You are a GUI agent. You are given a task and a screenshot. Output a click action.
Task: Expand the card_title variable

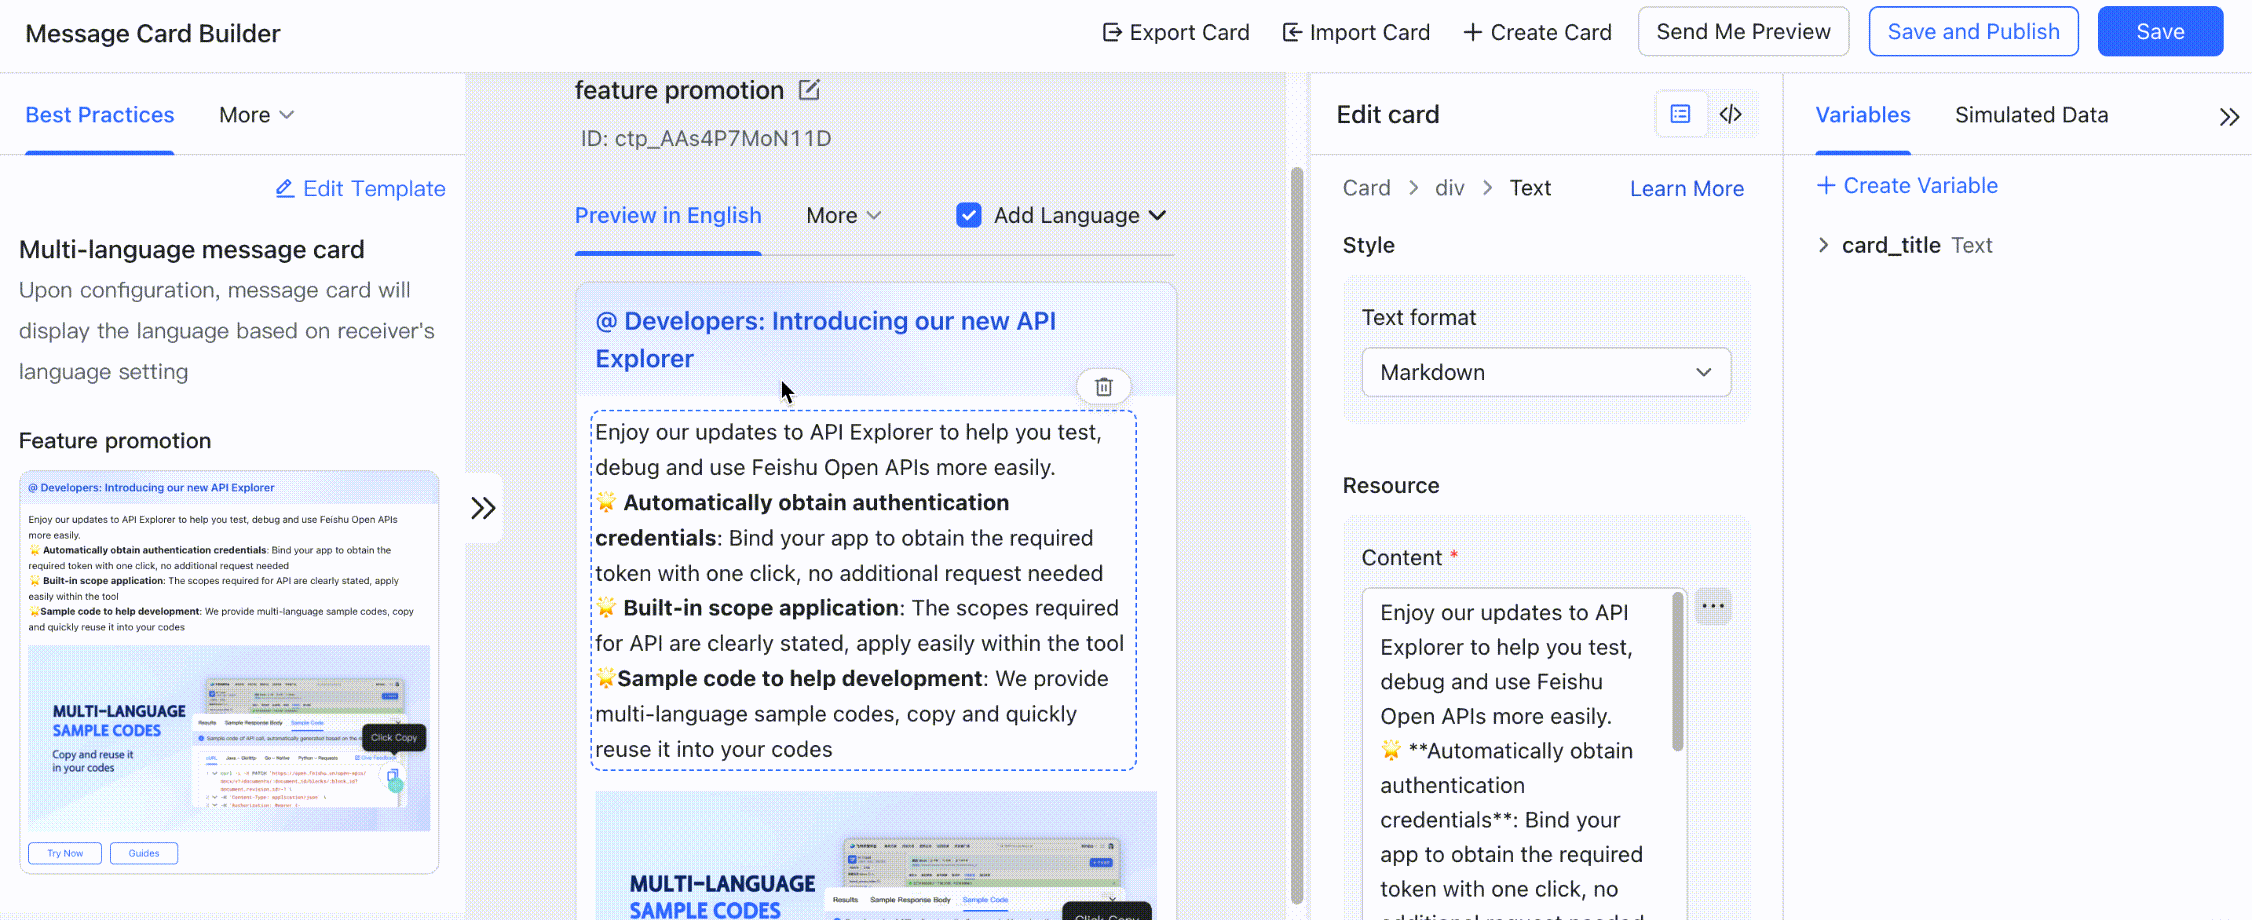click(x=1823, y=245)
